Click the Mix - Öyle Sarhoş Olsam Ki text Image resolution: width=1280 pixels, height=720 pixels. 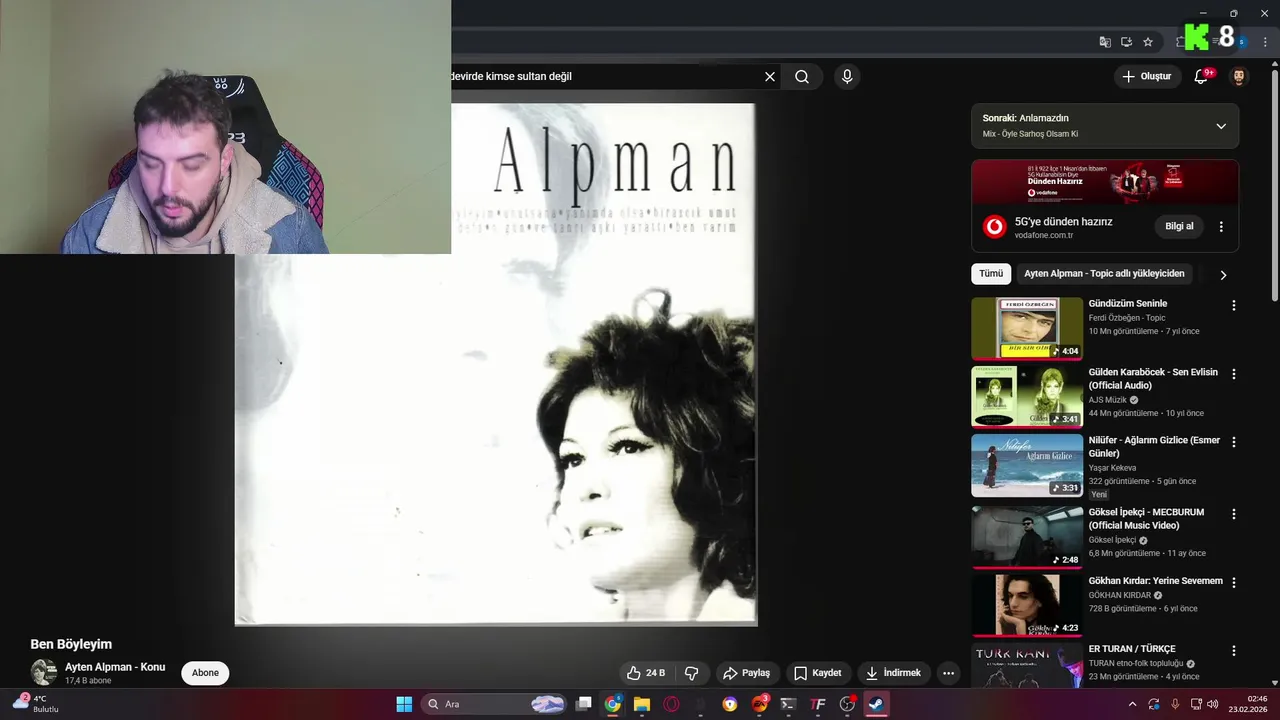tap(1030, 134)
